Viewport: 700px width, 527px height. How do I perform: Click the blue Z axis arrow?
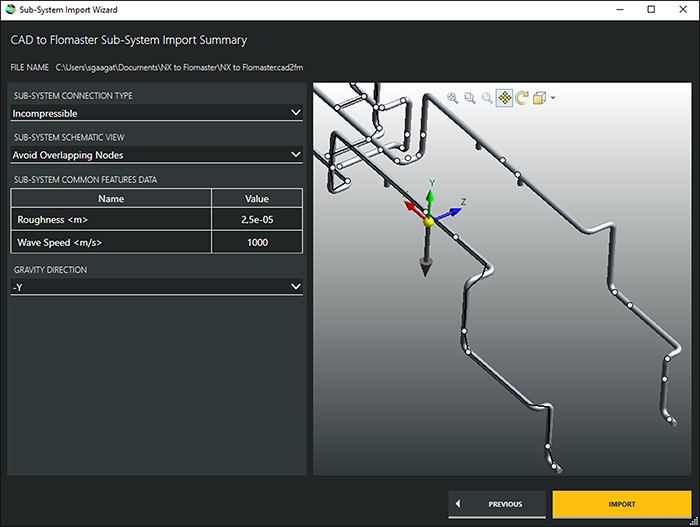pos(449,213)
